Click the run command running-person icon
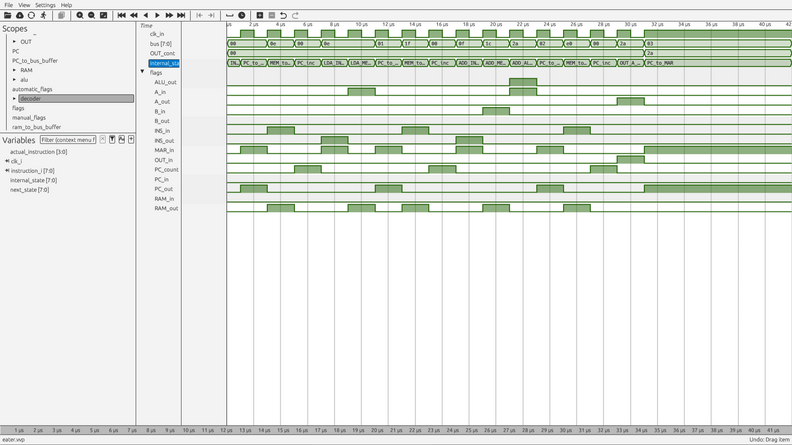The width and height of the screenshot is (792, 445). coord(43,15)
